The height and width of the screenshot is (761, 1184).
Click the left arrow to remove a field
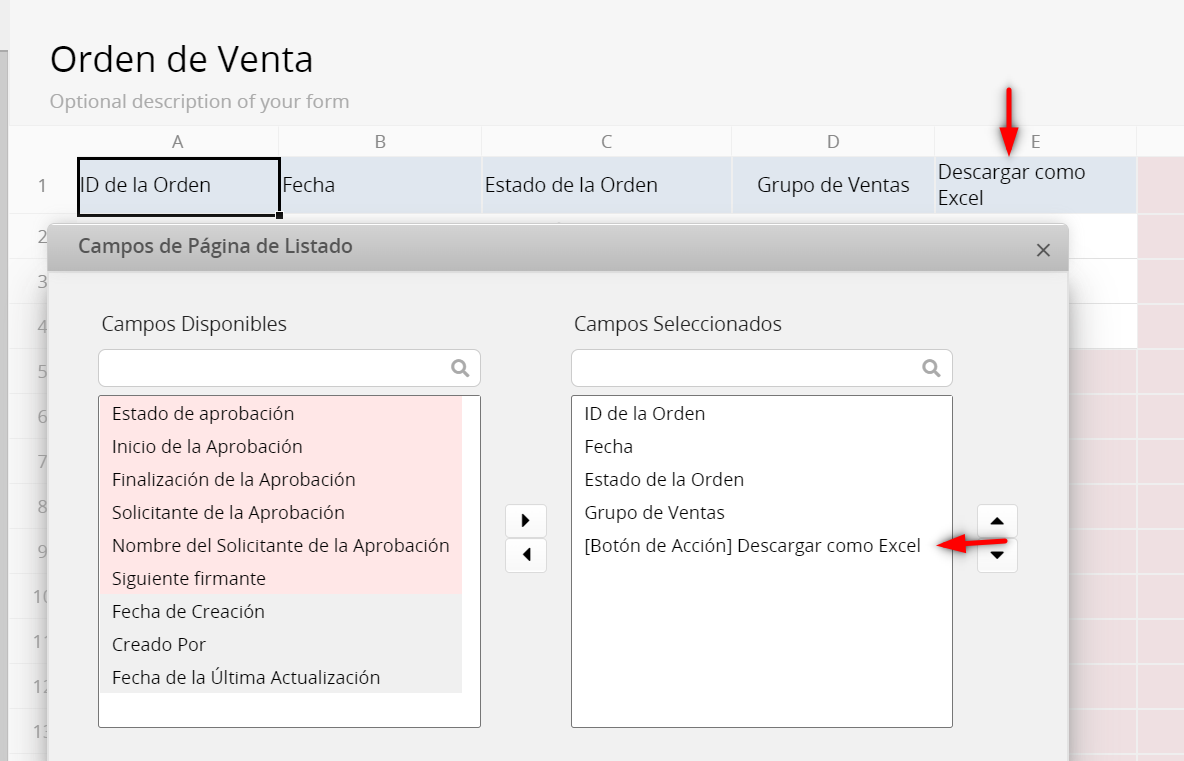pos(525,555)
